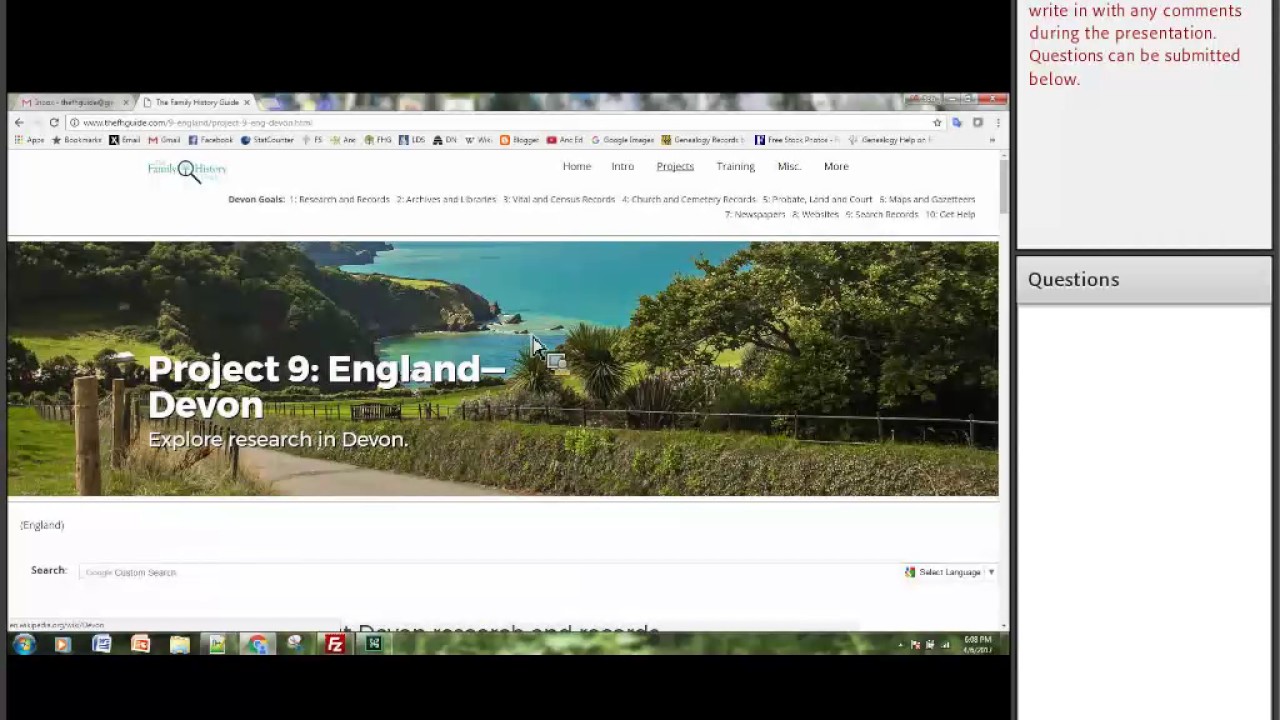Go to goal 8: Websites

(x=816, y=214)
